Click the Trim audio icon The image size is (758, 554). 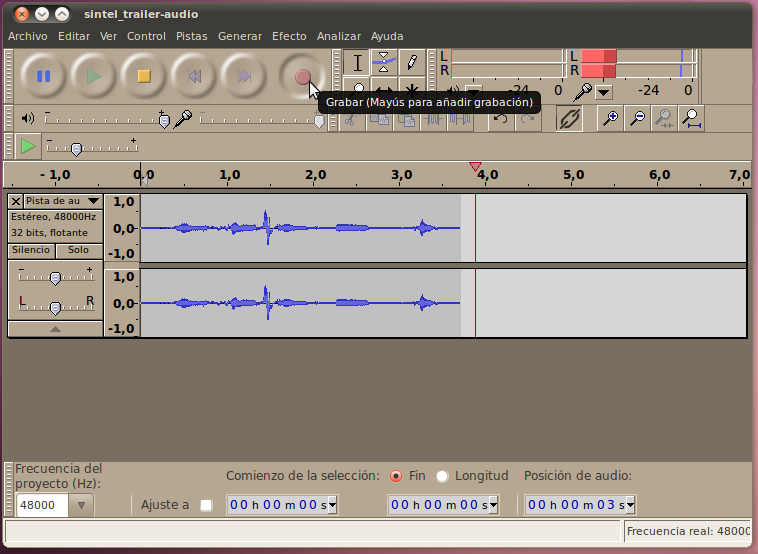click(433, 119)
